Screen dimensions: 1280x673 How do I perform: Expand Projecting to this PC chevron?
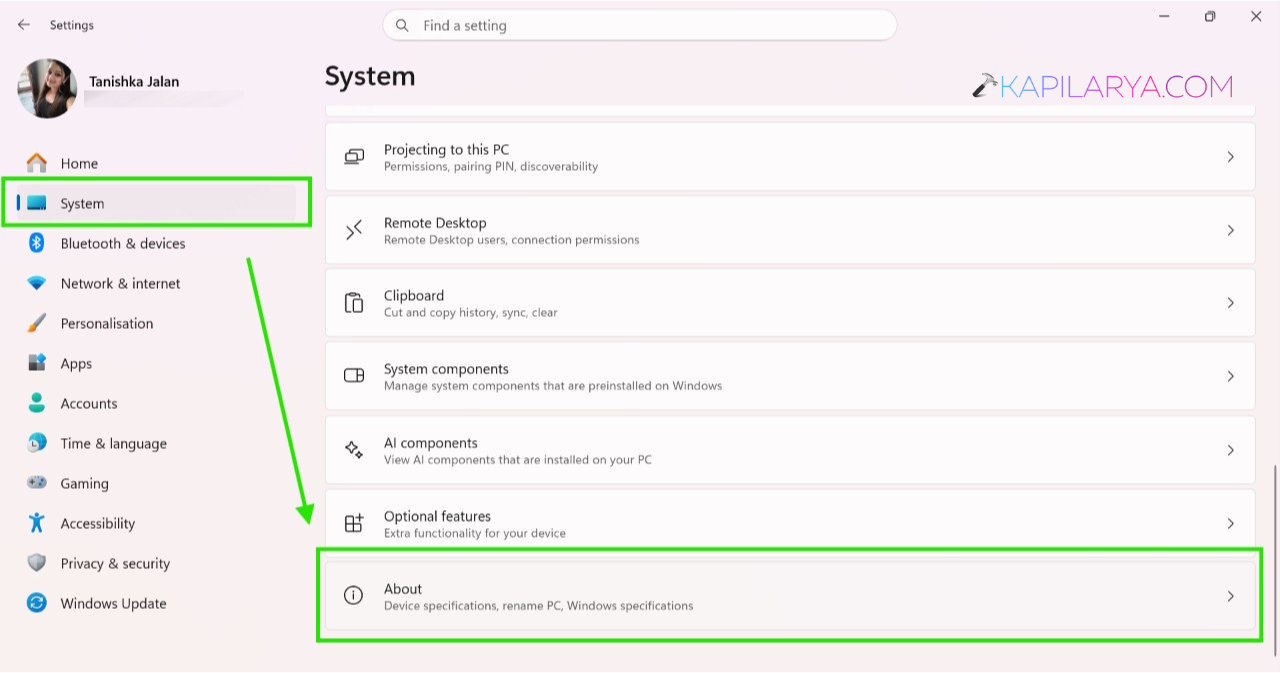pyautogui.click(x=1231, y=157)
